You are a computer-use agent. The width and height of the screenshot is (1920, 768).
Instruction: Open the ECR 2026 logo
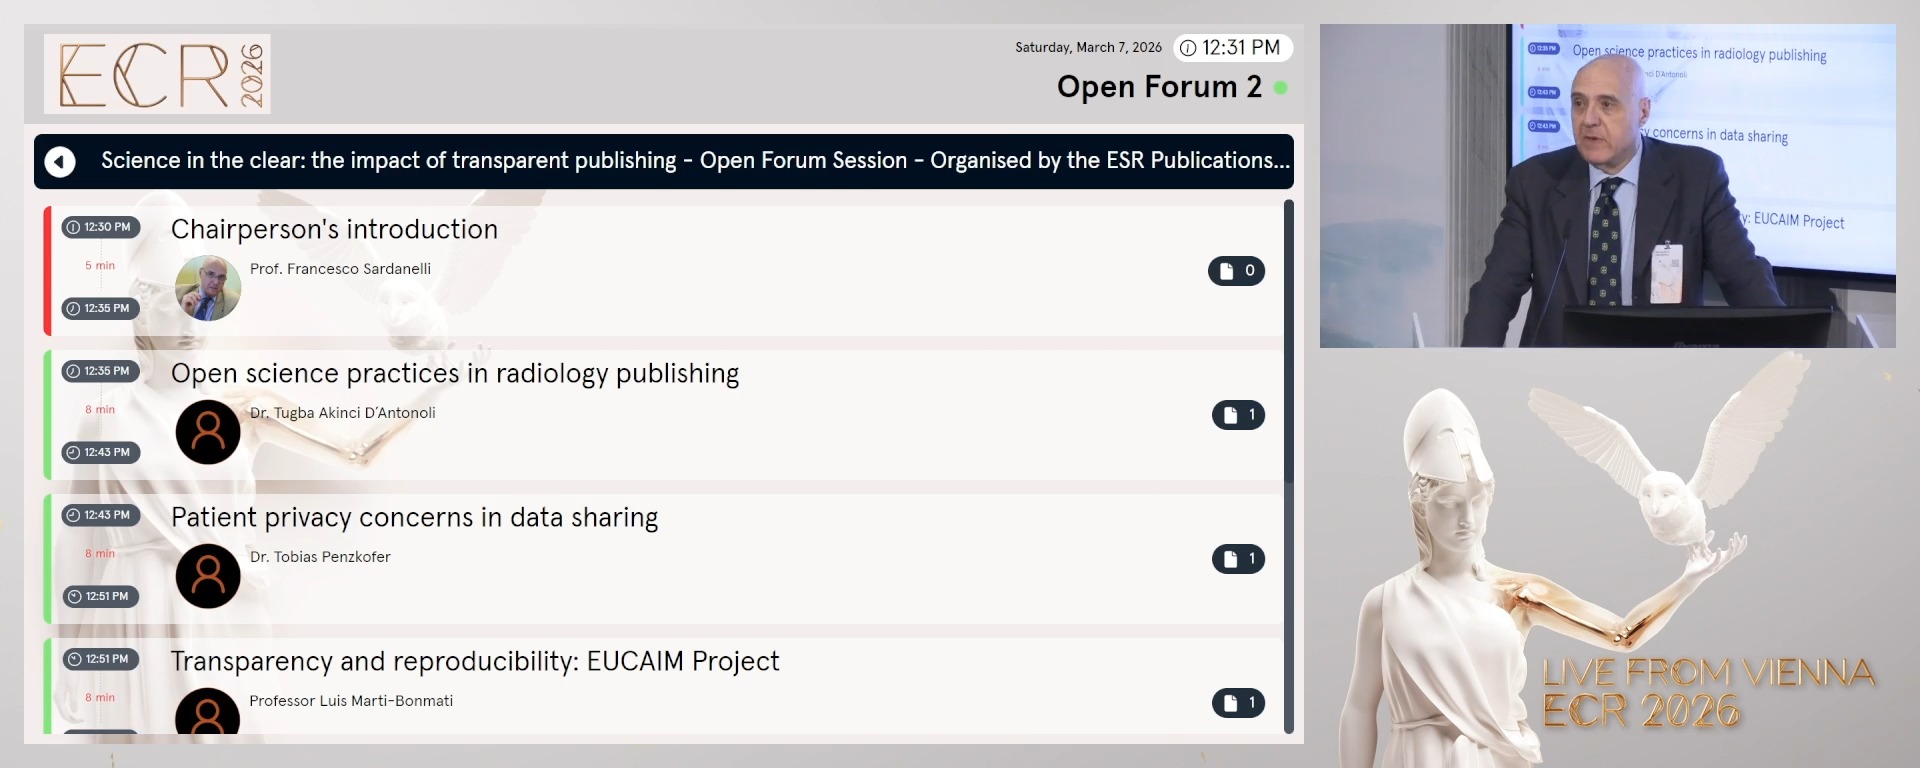click(157, 74)
